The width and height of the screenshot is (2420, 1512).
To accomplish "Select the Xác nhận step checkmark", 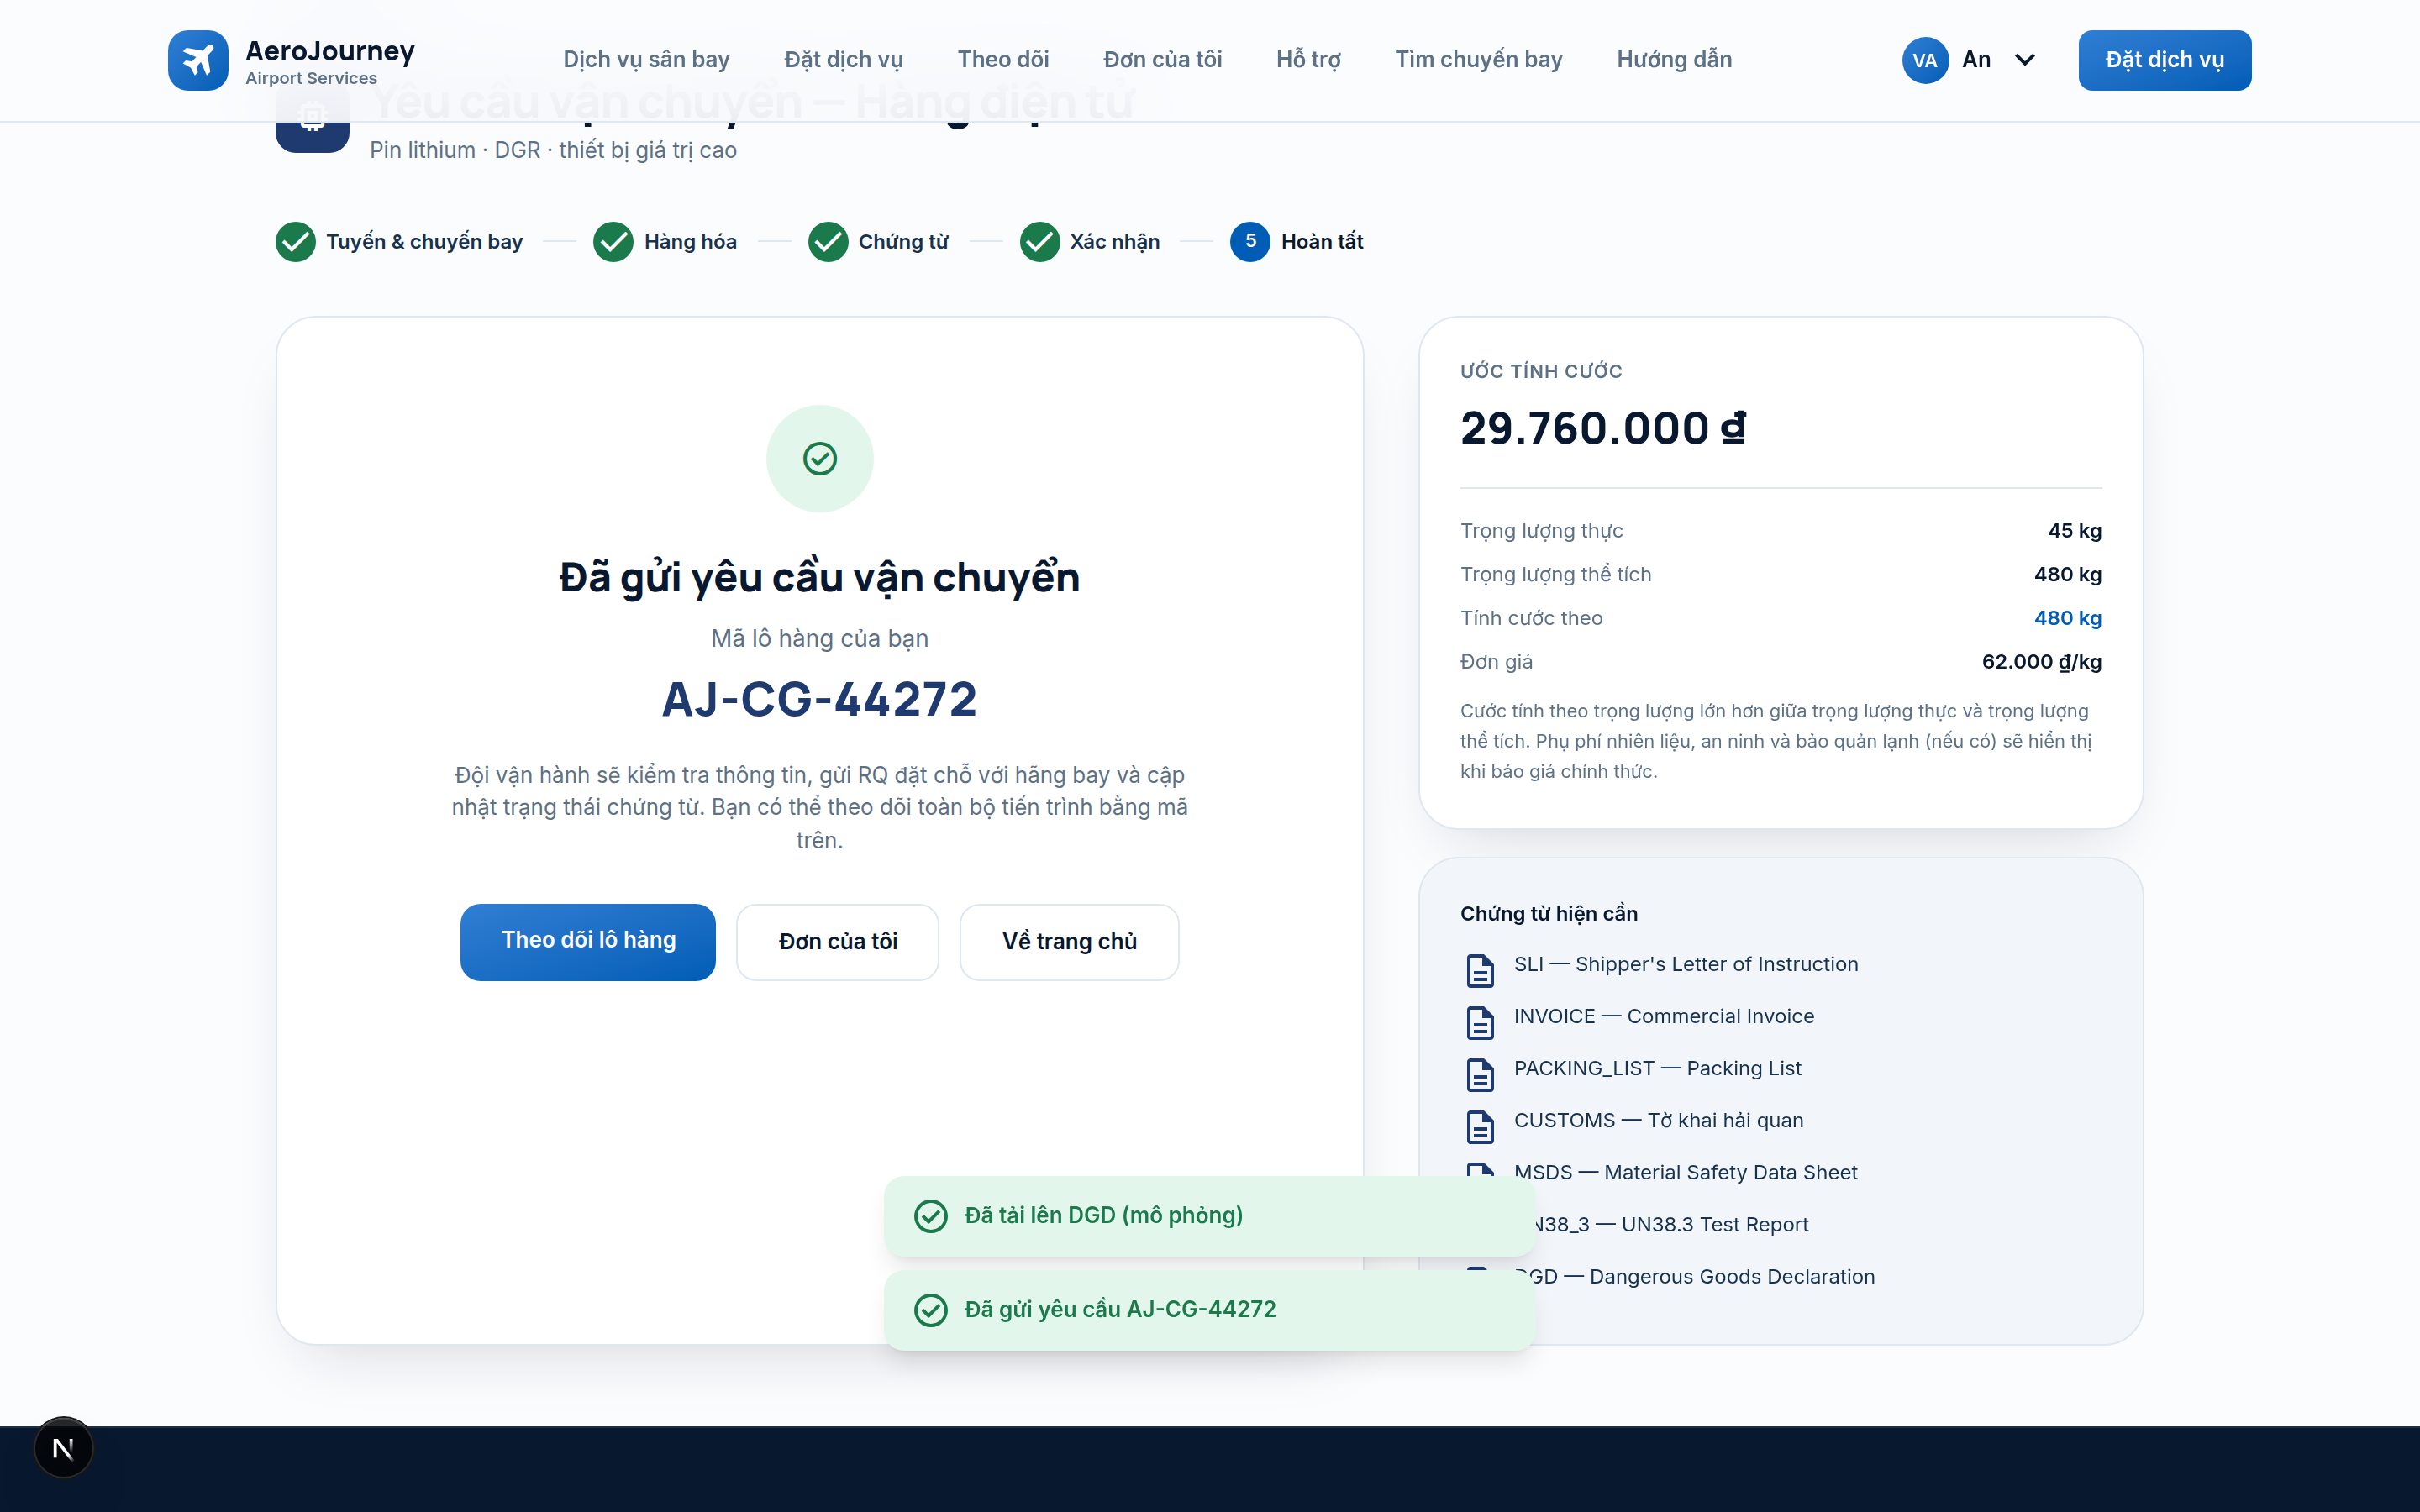I will pyautogui.click(x=1040, y=242).
